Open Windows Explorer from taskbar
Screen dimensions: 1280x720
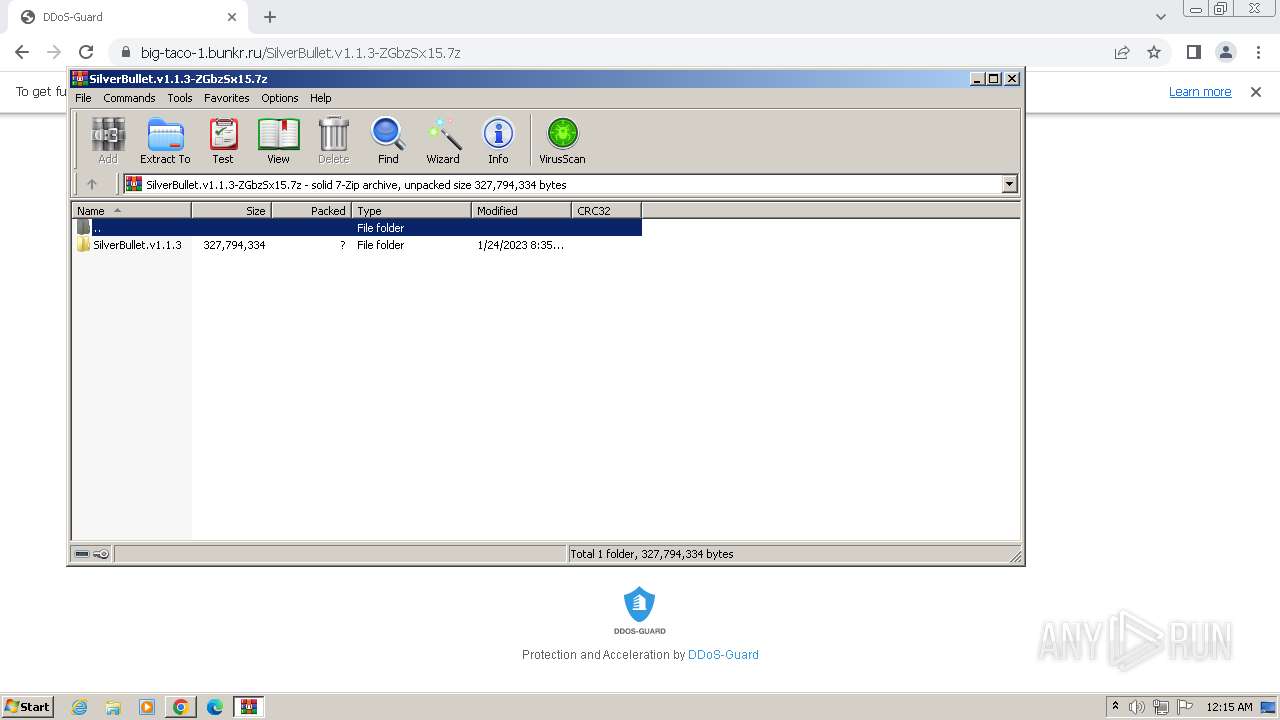(x=113, y=707)
